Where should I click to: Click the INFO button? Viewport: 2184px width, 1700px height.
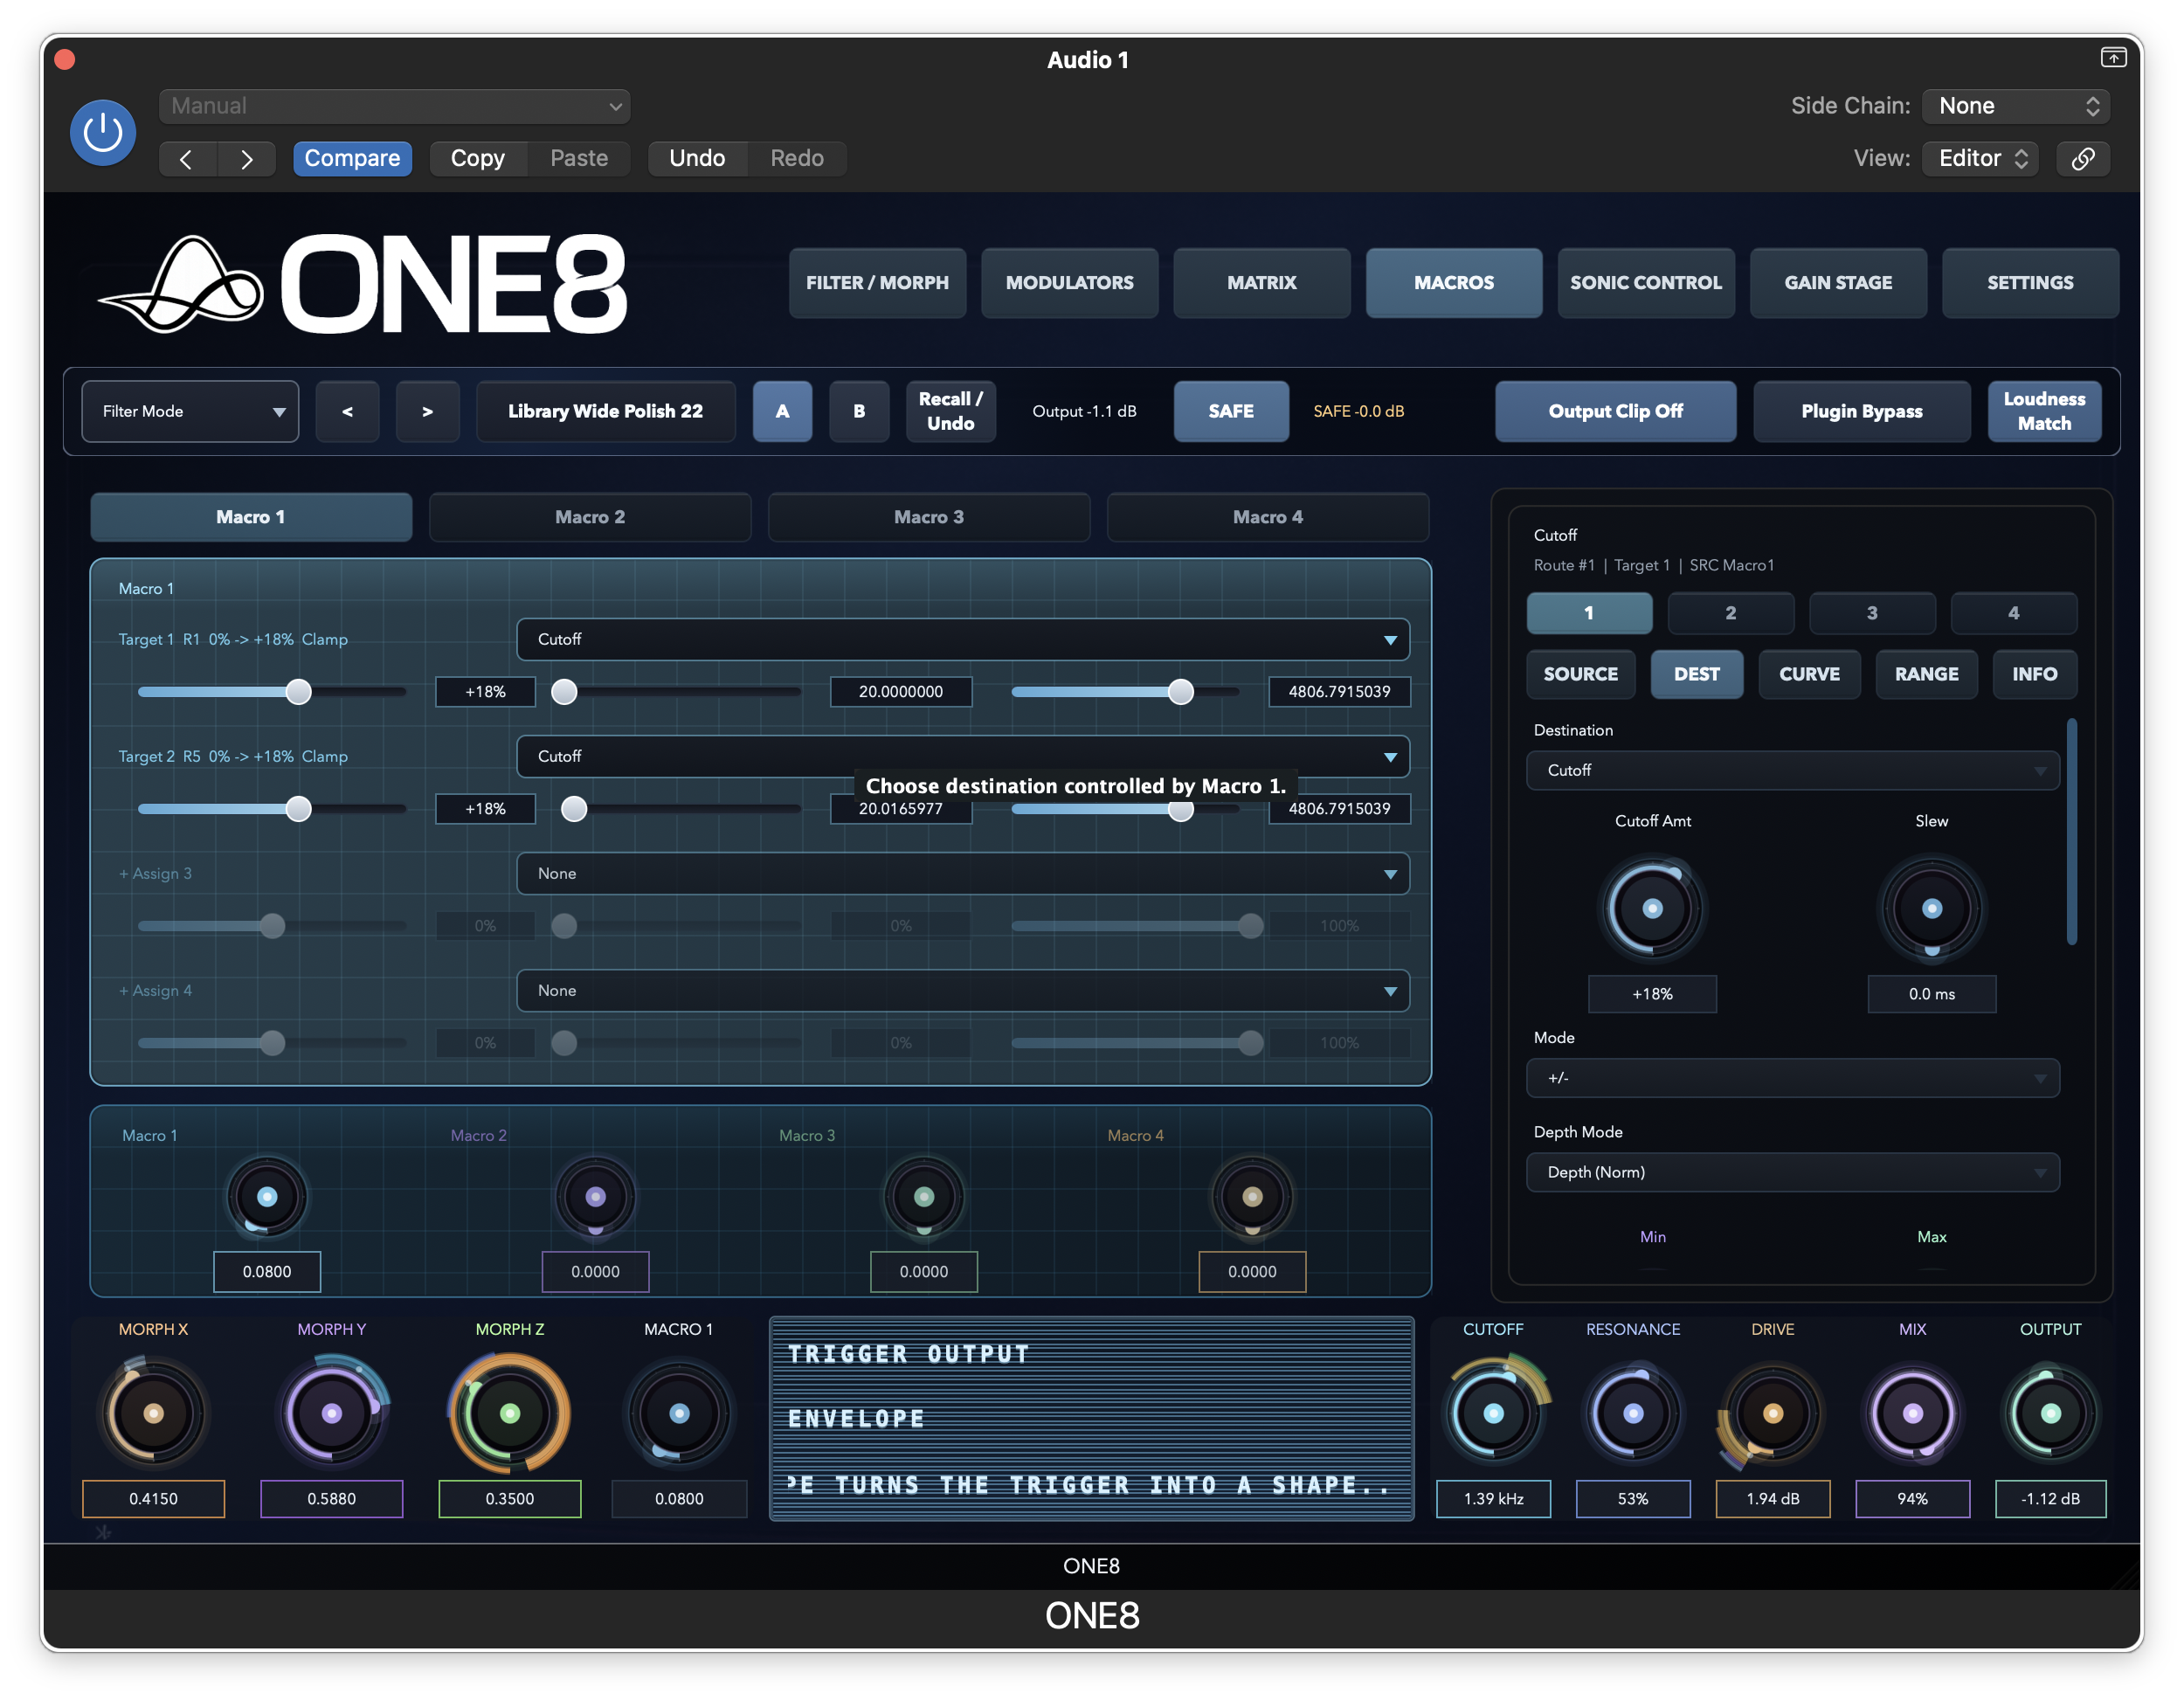point(2034,674)
